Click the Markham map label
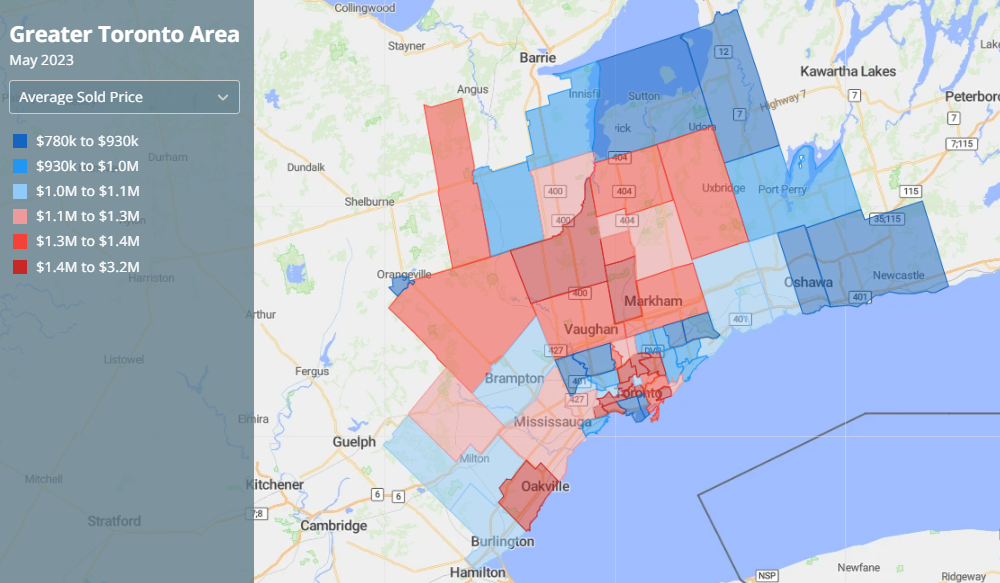The height and width of the screenshot is (583, 1000). click(x=652, y=301)
